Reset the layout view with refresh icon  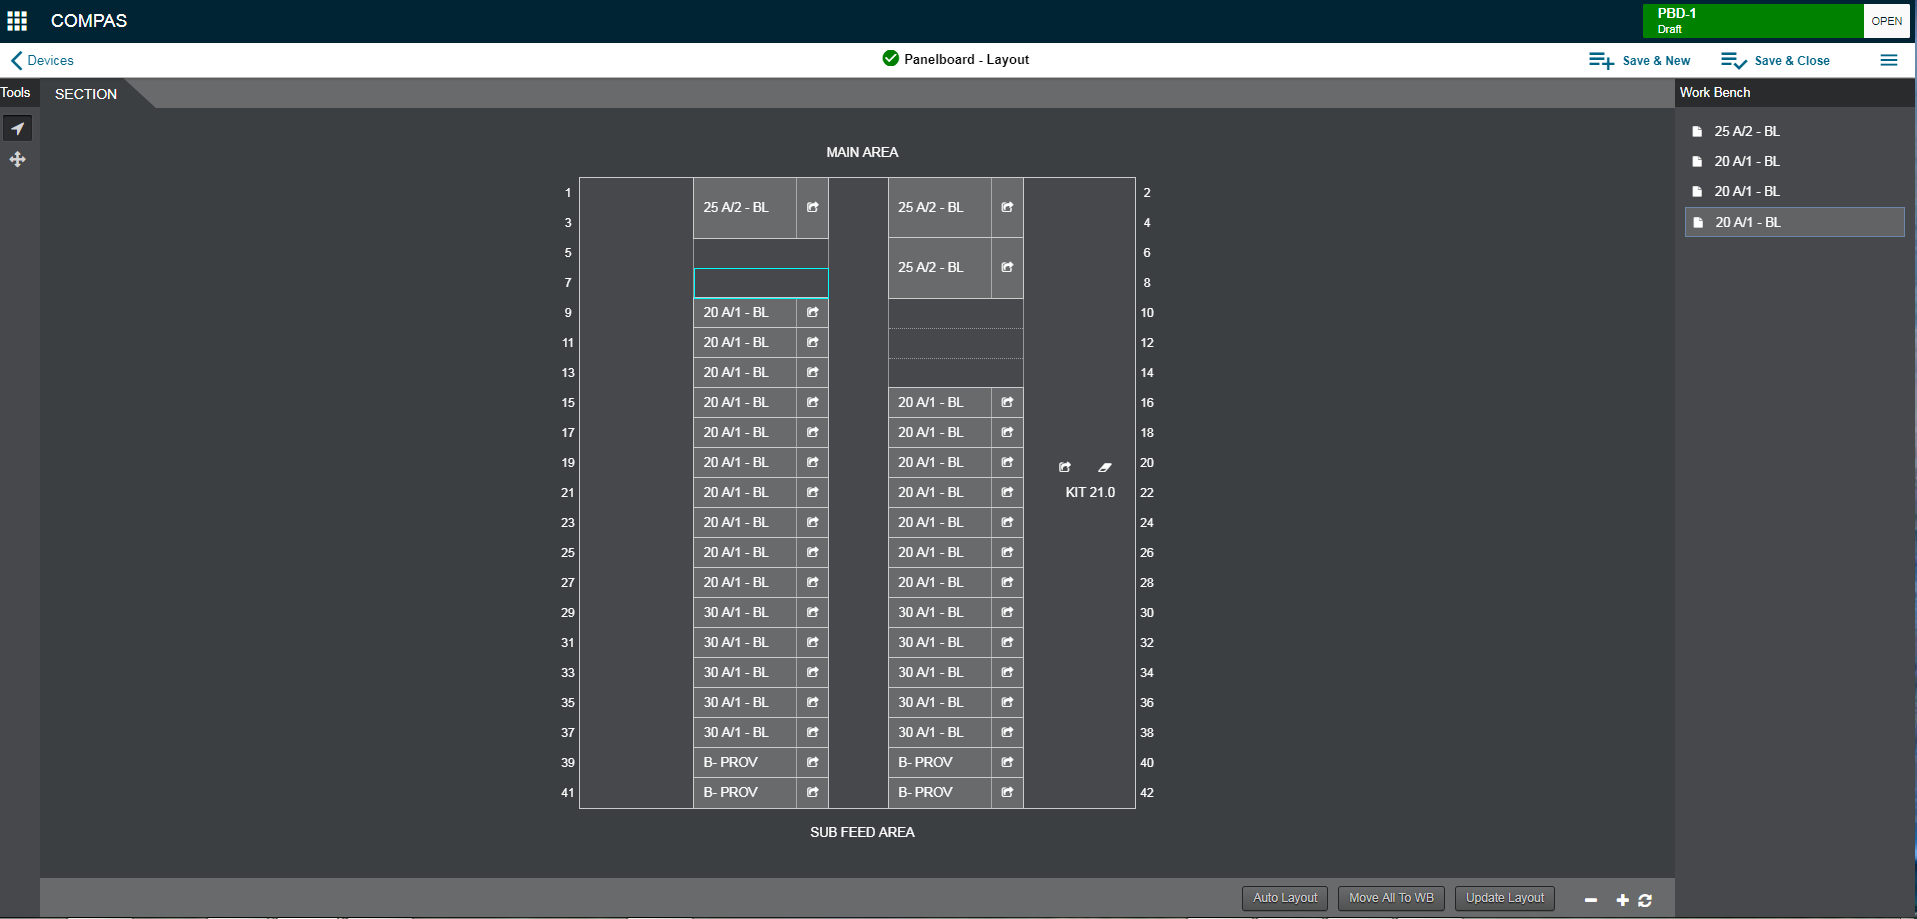click(x=1645, y=900)
